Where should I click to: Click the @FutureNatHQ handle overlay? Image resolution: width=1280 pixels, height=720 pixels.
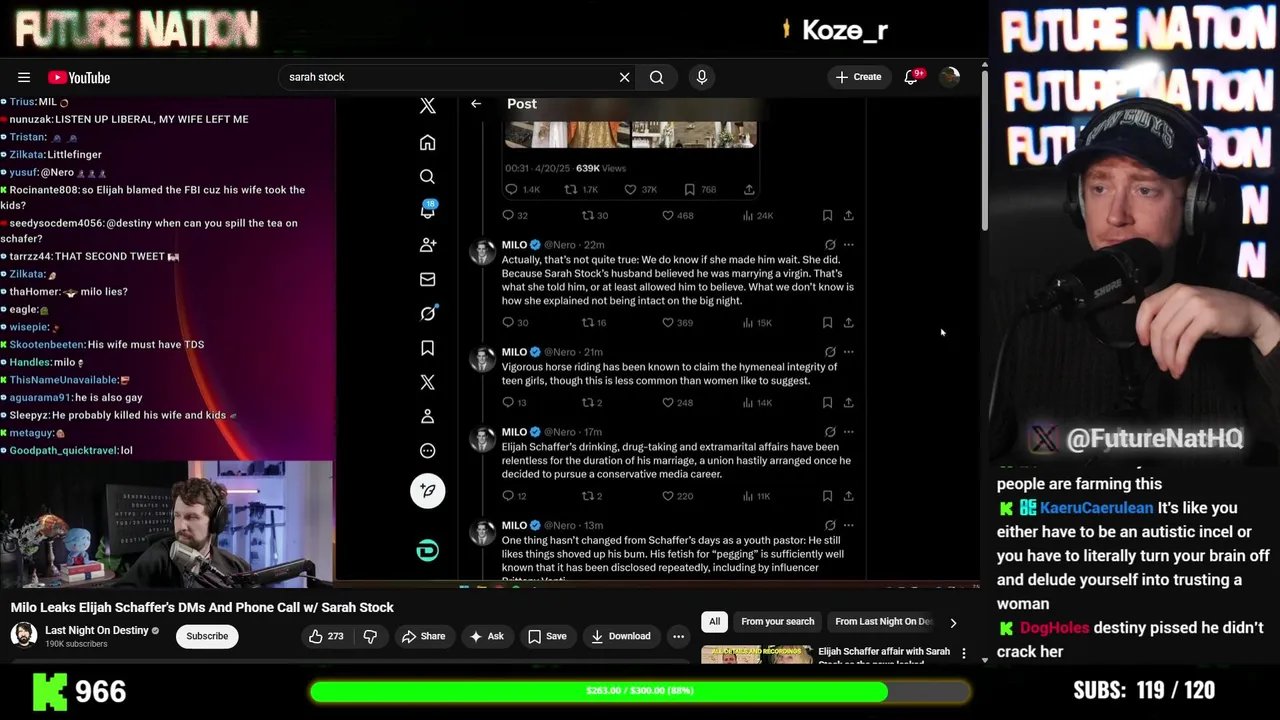click(1153, 438)
